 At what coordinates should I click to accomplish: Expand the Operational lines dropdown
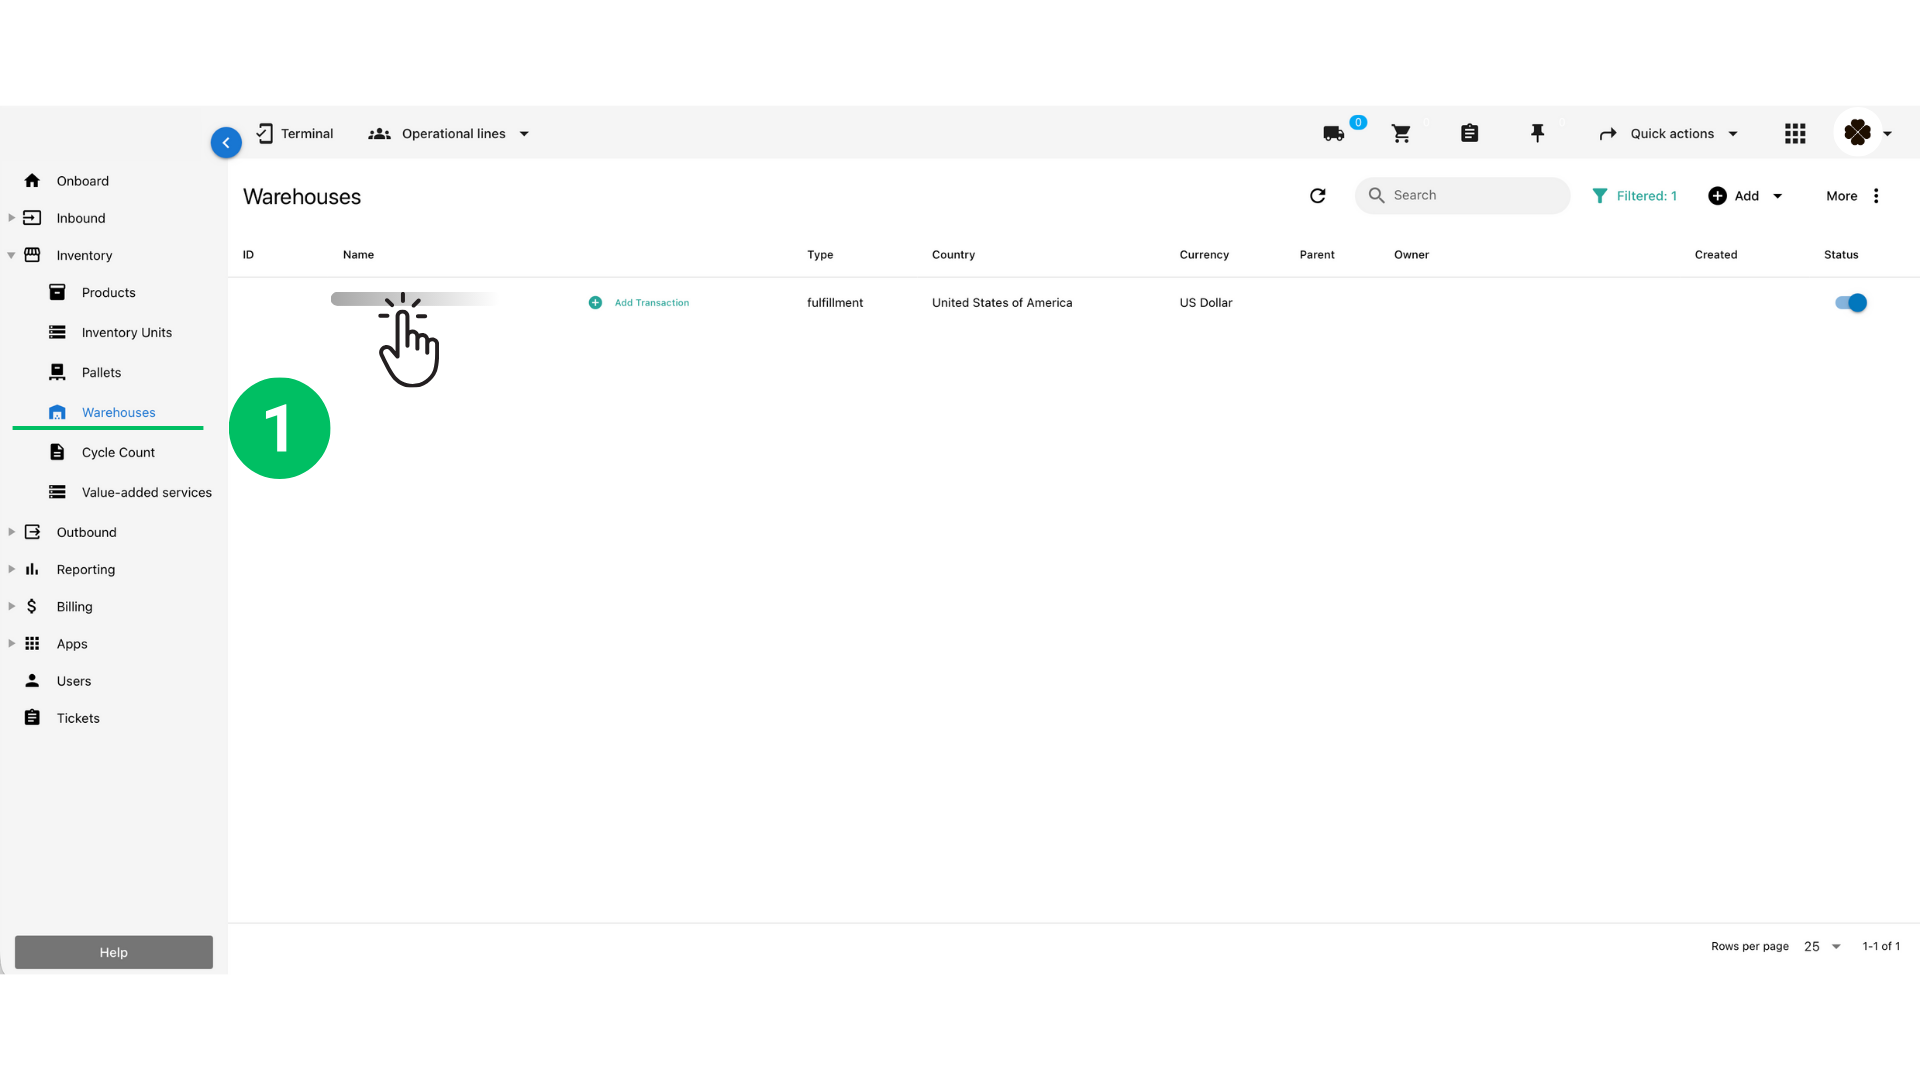pyautogui.click(x=450, y=134)
